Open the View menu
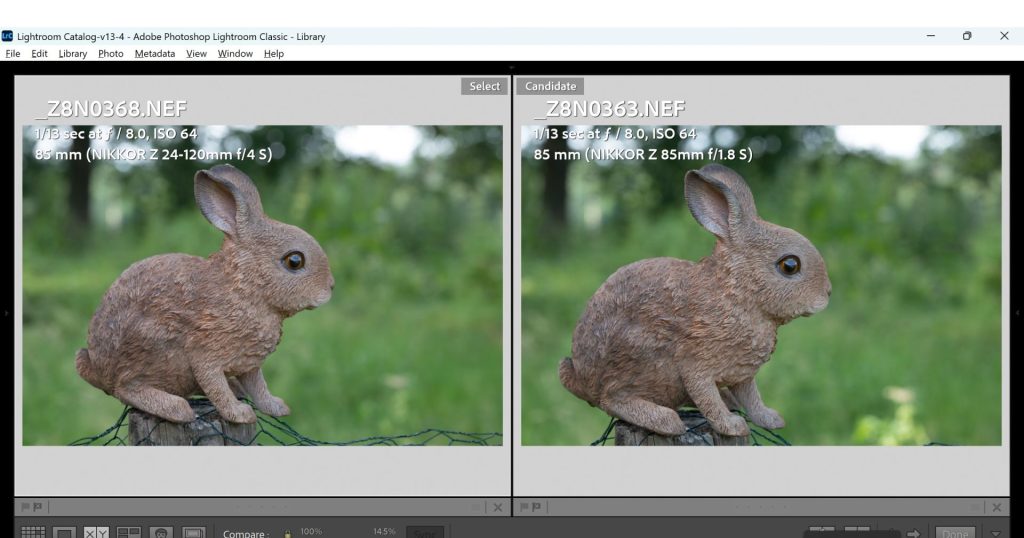The width and height of the screenshot is (1024, 538). (196, 54)
